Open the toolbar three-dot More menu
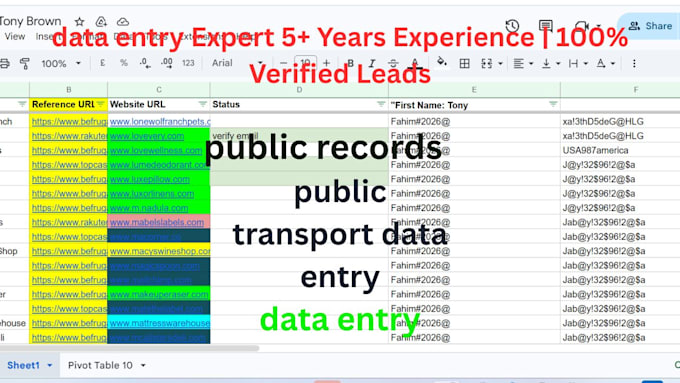This screenshot has height=383, width=680. (634, 64)
